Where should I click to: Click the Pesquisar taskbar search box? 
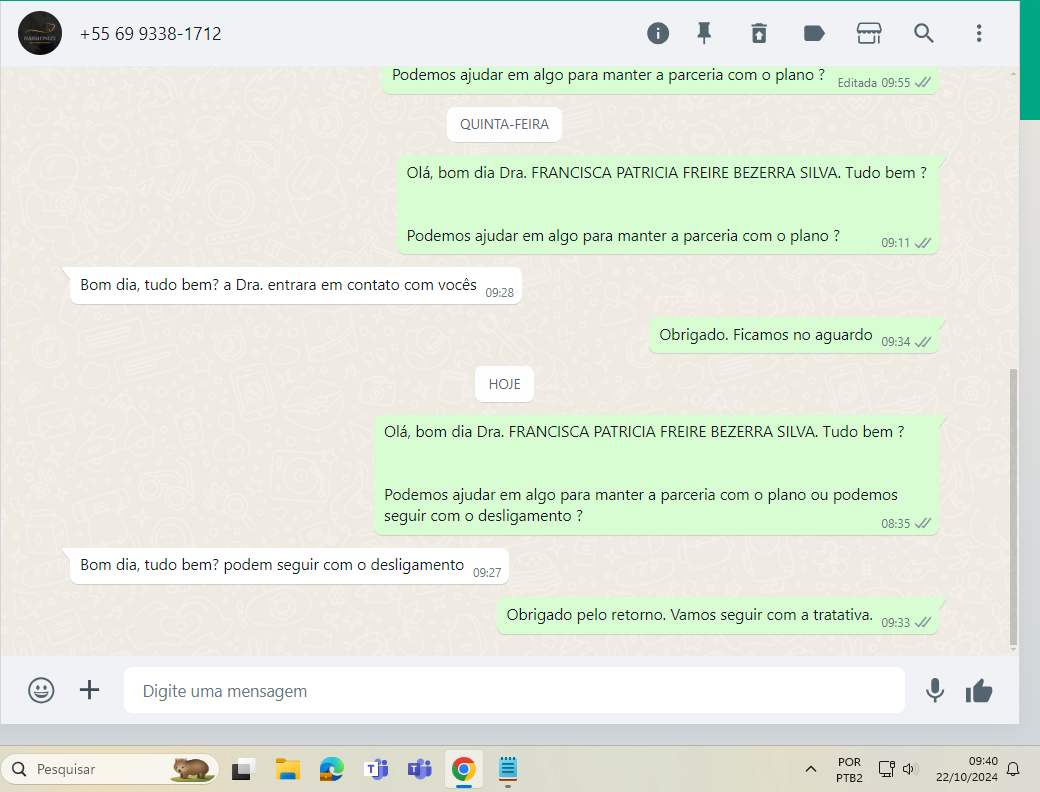(x=110, y=769)
